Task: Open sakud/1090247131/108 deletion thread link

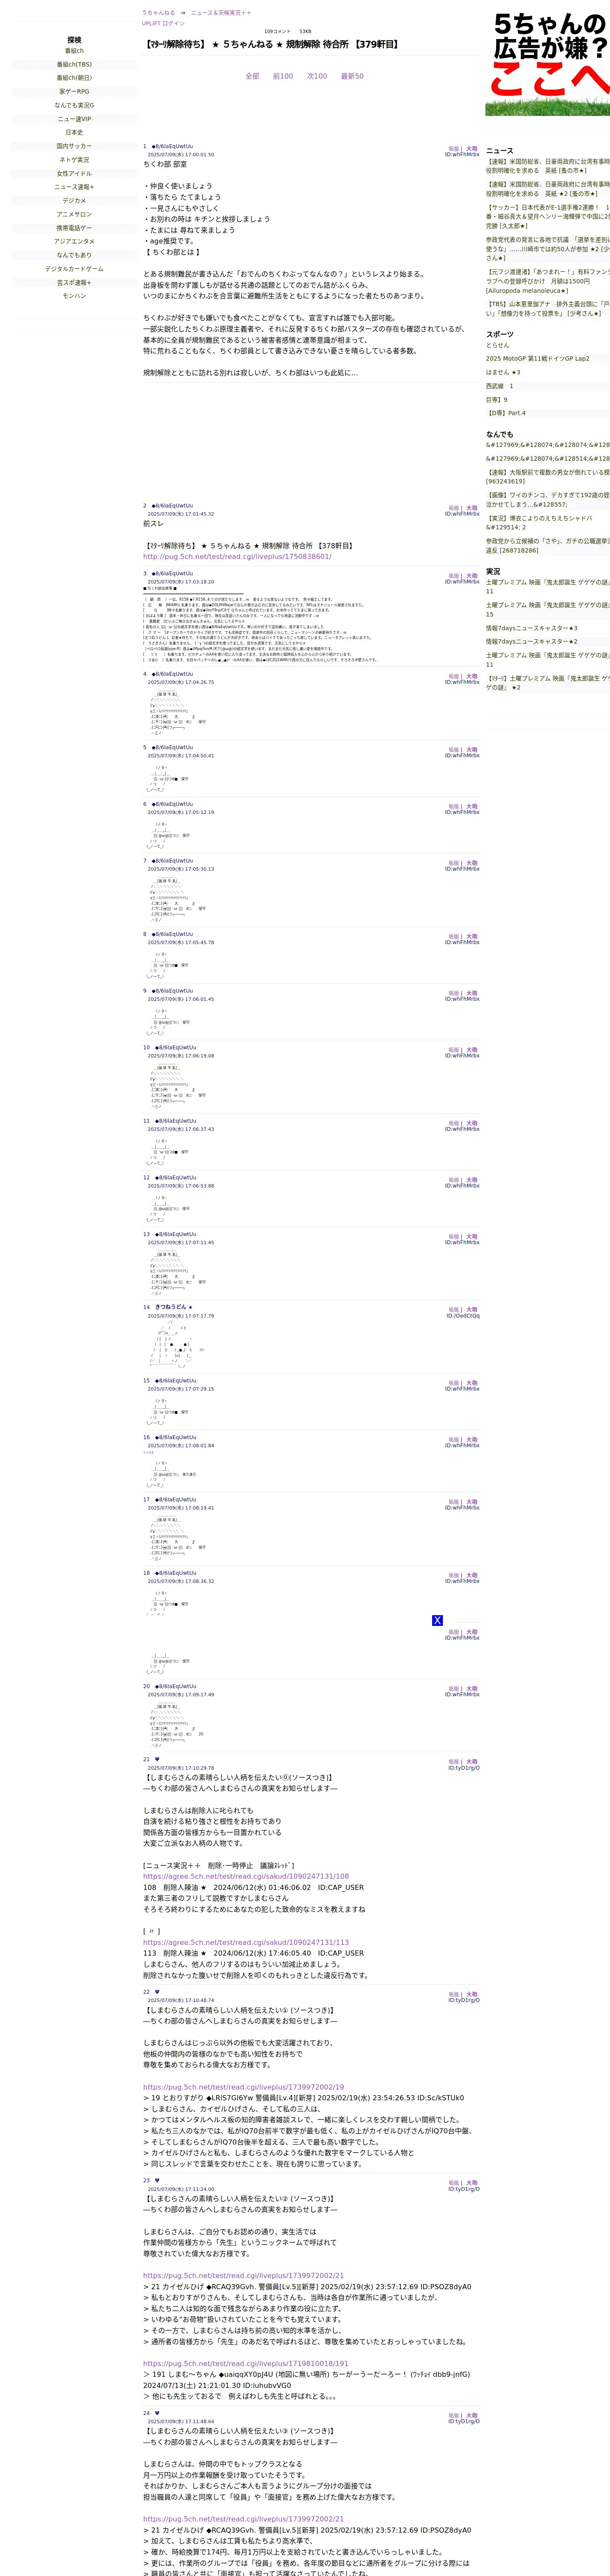Action: click(x=246, y=1877)
